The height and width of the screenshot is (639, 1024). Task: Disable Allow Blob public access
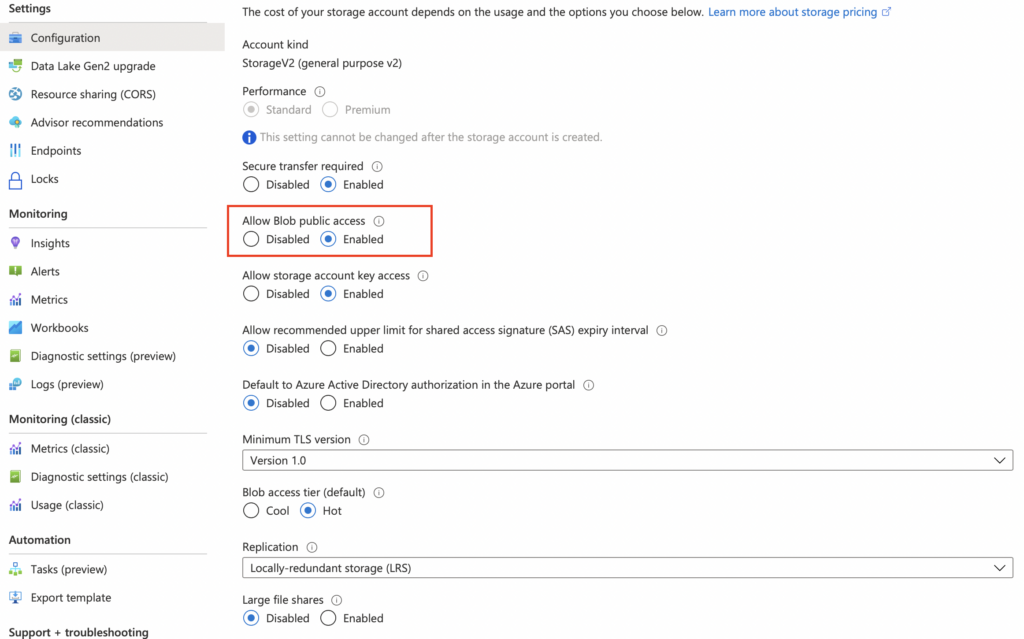pyautogui.click(x=251, y=239)
